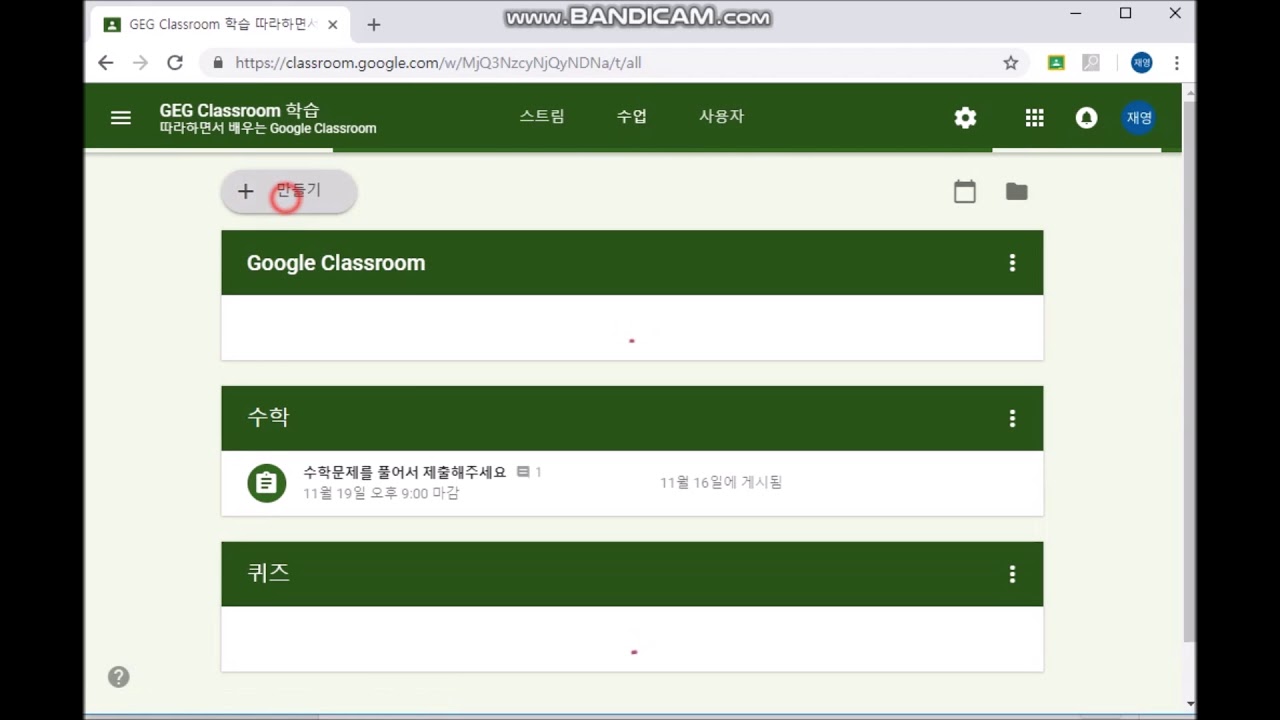The width and height of the screenshot is (1280, 720).
Task: Click the page vertical scrollbar
Action: 1189,370
